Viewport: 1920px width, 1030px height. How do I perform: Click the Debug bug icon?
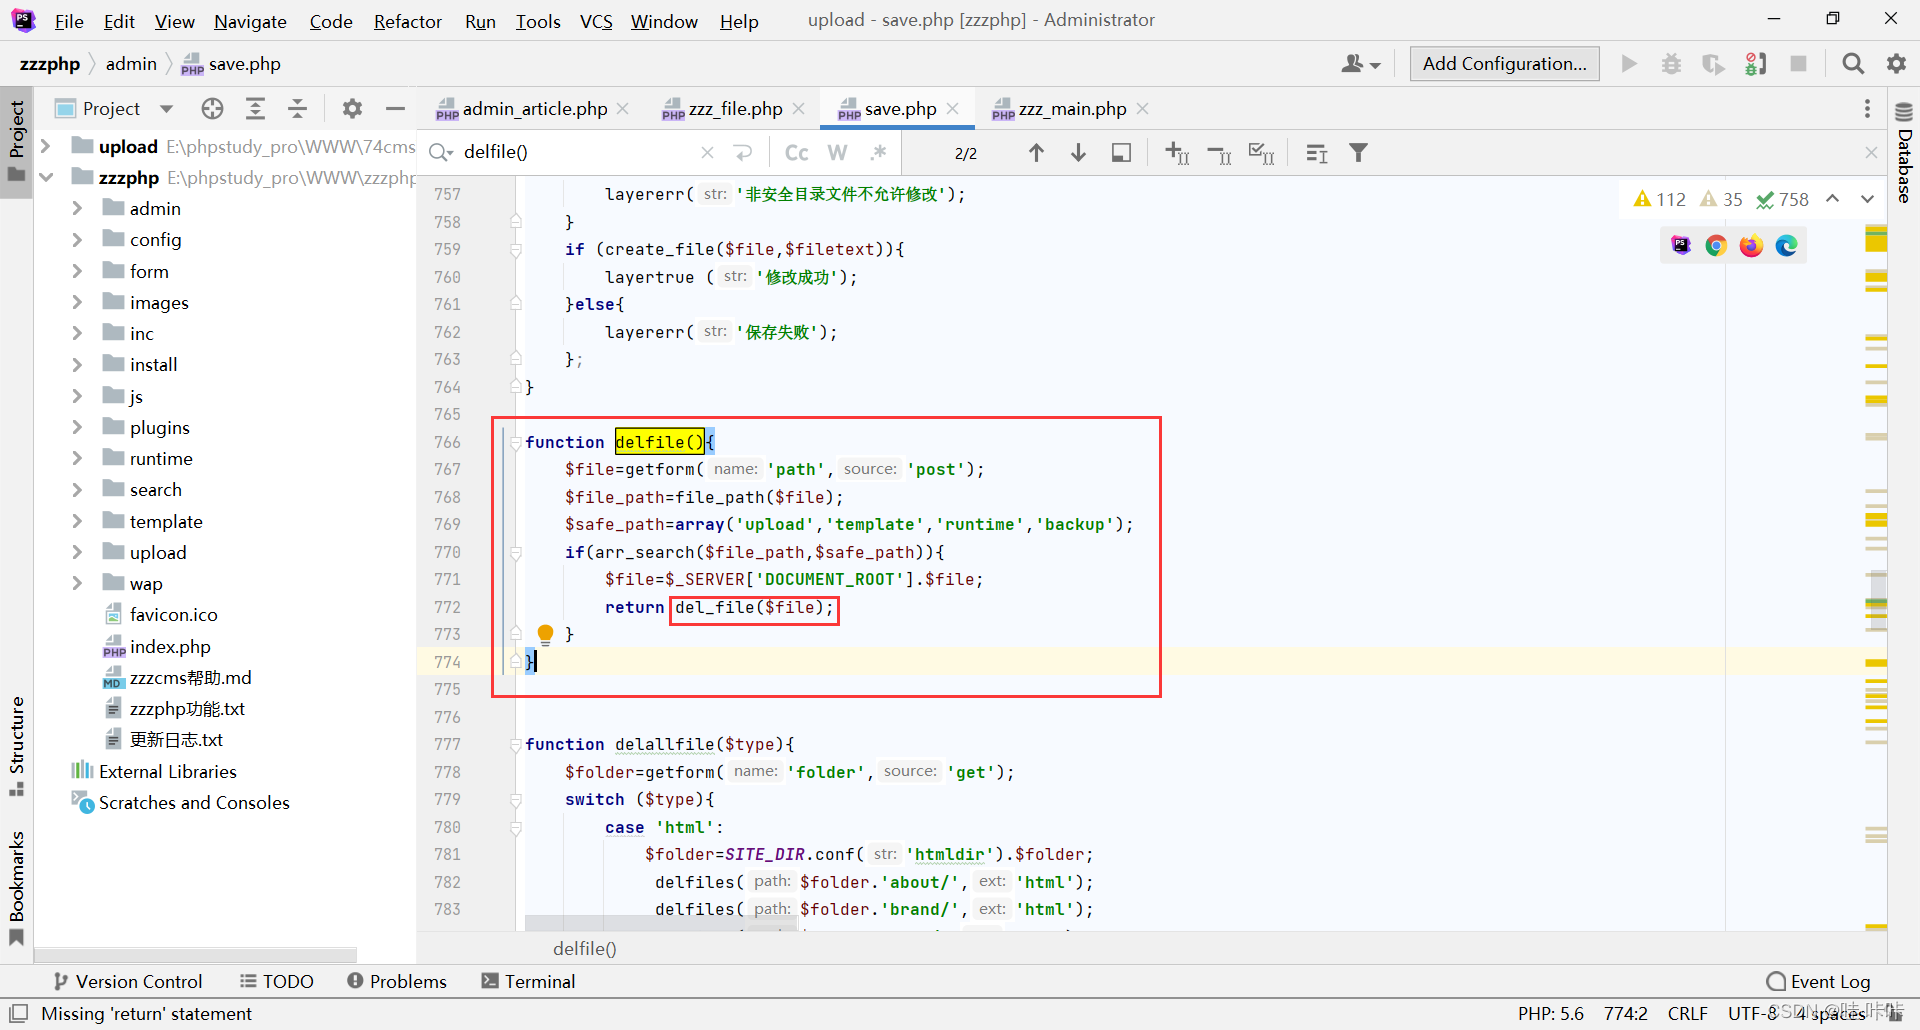[x=1671, y=63]
